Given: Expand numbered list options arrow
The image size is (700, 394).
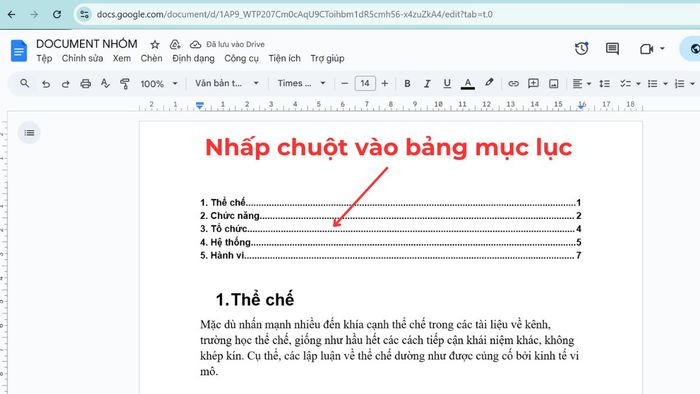Looking at the screenshot, I should coord(692,84).
